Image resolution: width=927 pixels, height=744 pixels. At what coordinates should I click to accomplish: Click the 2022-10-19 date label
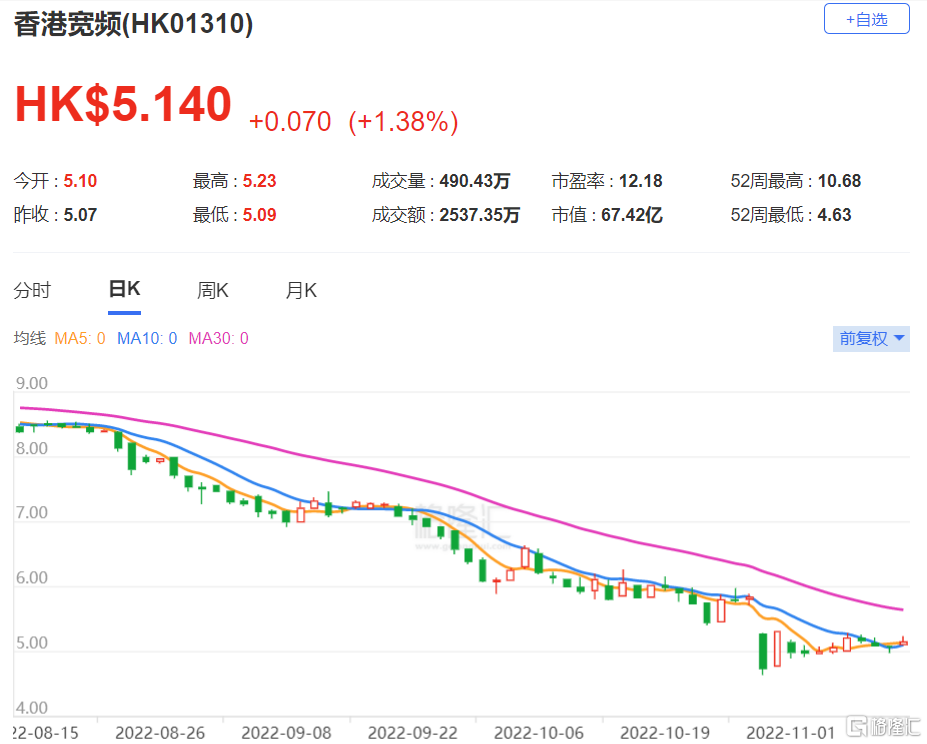point(665,733)
